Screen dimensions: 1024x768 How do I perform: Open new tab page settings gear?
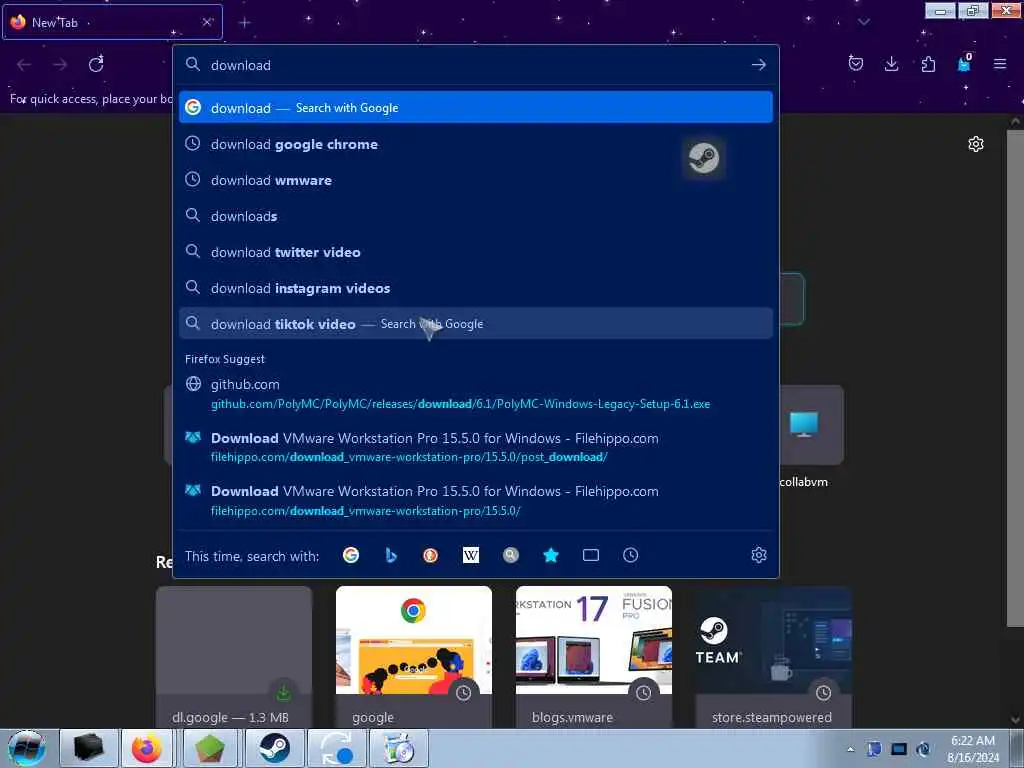click(976, 144)
